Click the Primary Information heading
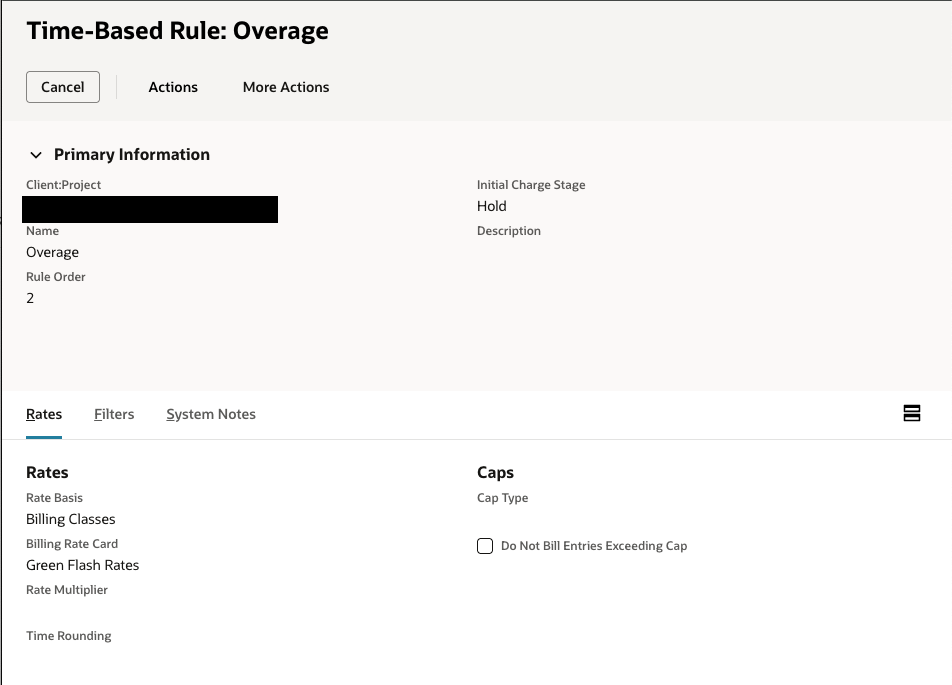The width and height of the screenshot is (952, 685). click(x=132, y=154)
